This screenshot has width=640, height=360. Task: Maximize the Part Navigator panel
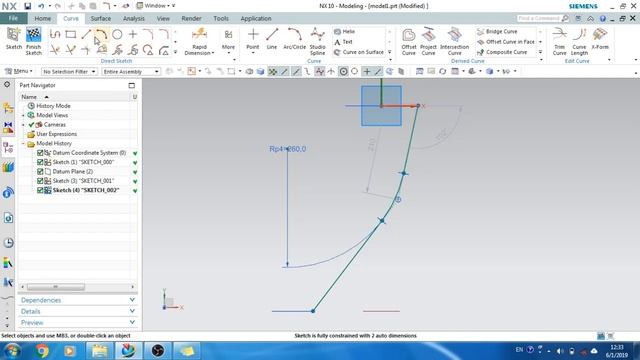click(131, 85)
